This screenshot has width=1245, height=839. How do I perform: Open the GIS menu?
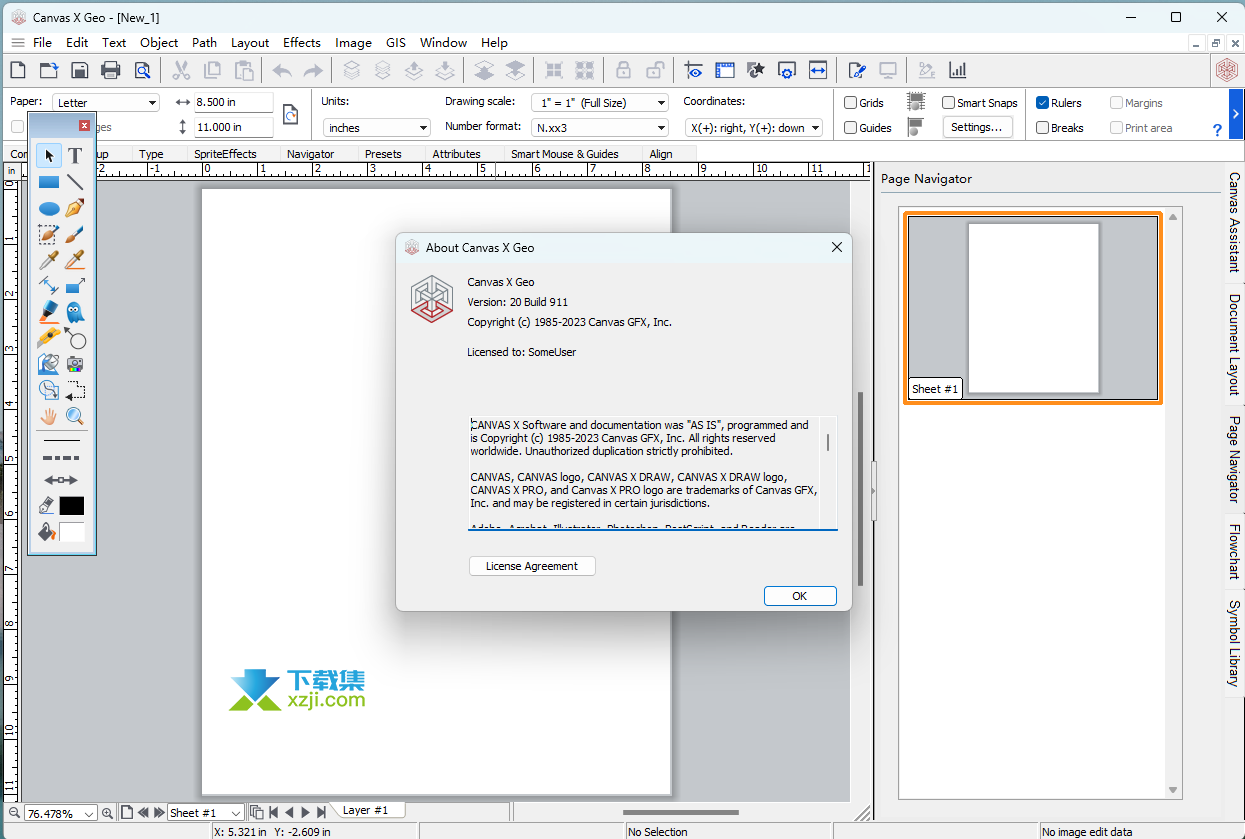click(396, 43)
